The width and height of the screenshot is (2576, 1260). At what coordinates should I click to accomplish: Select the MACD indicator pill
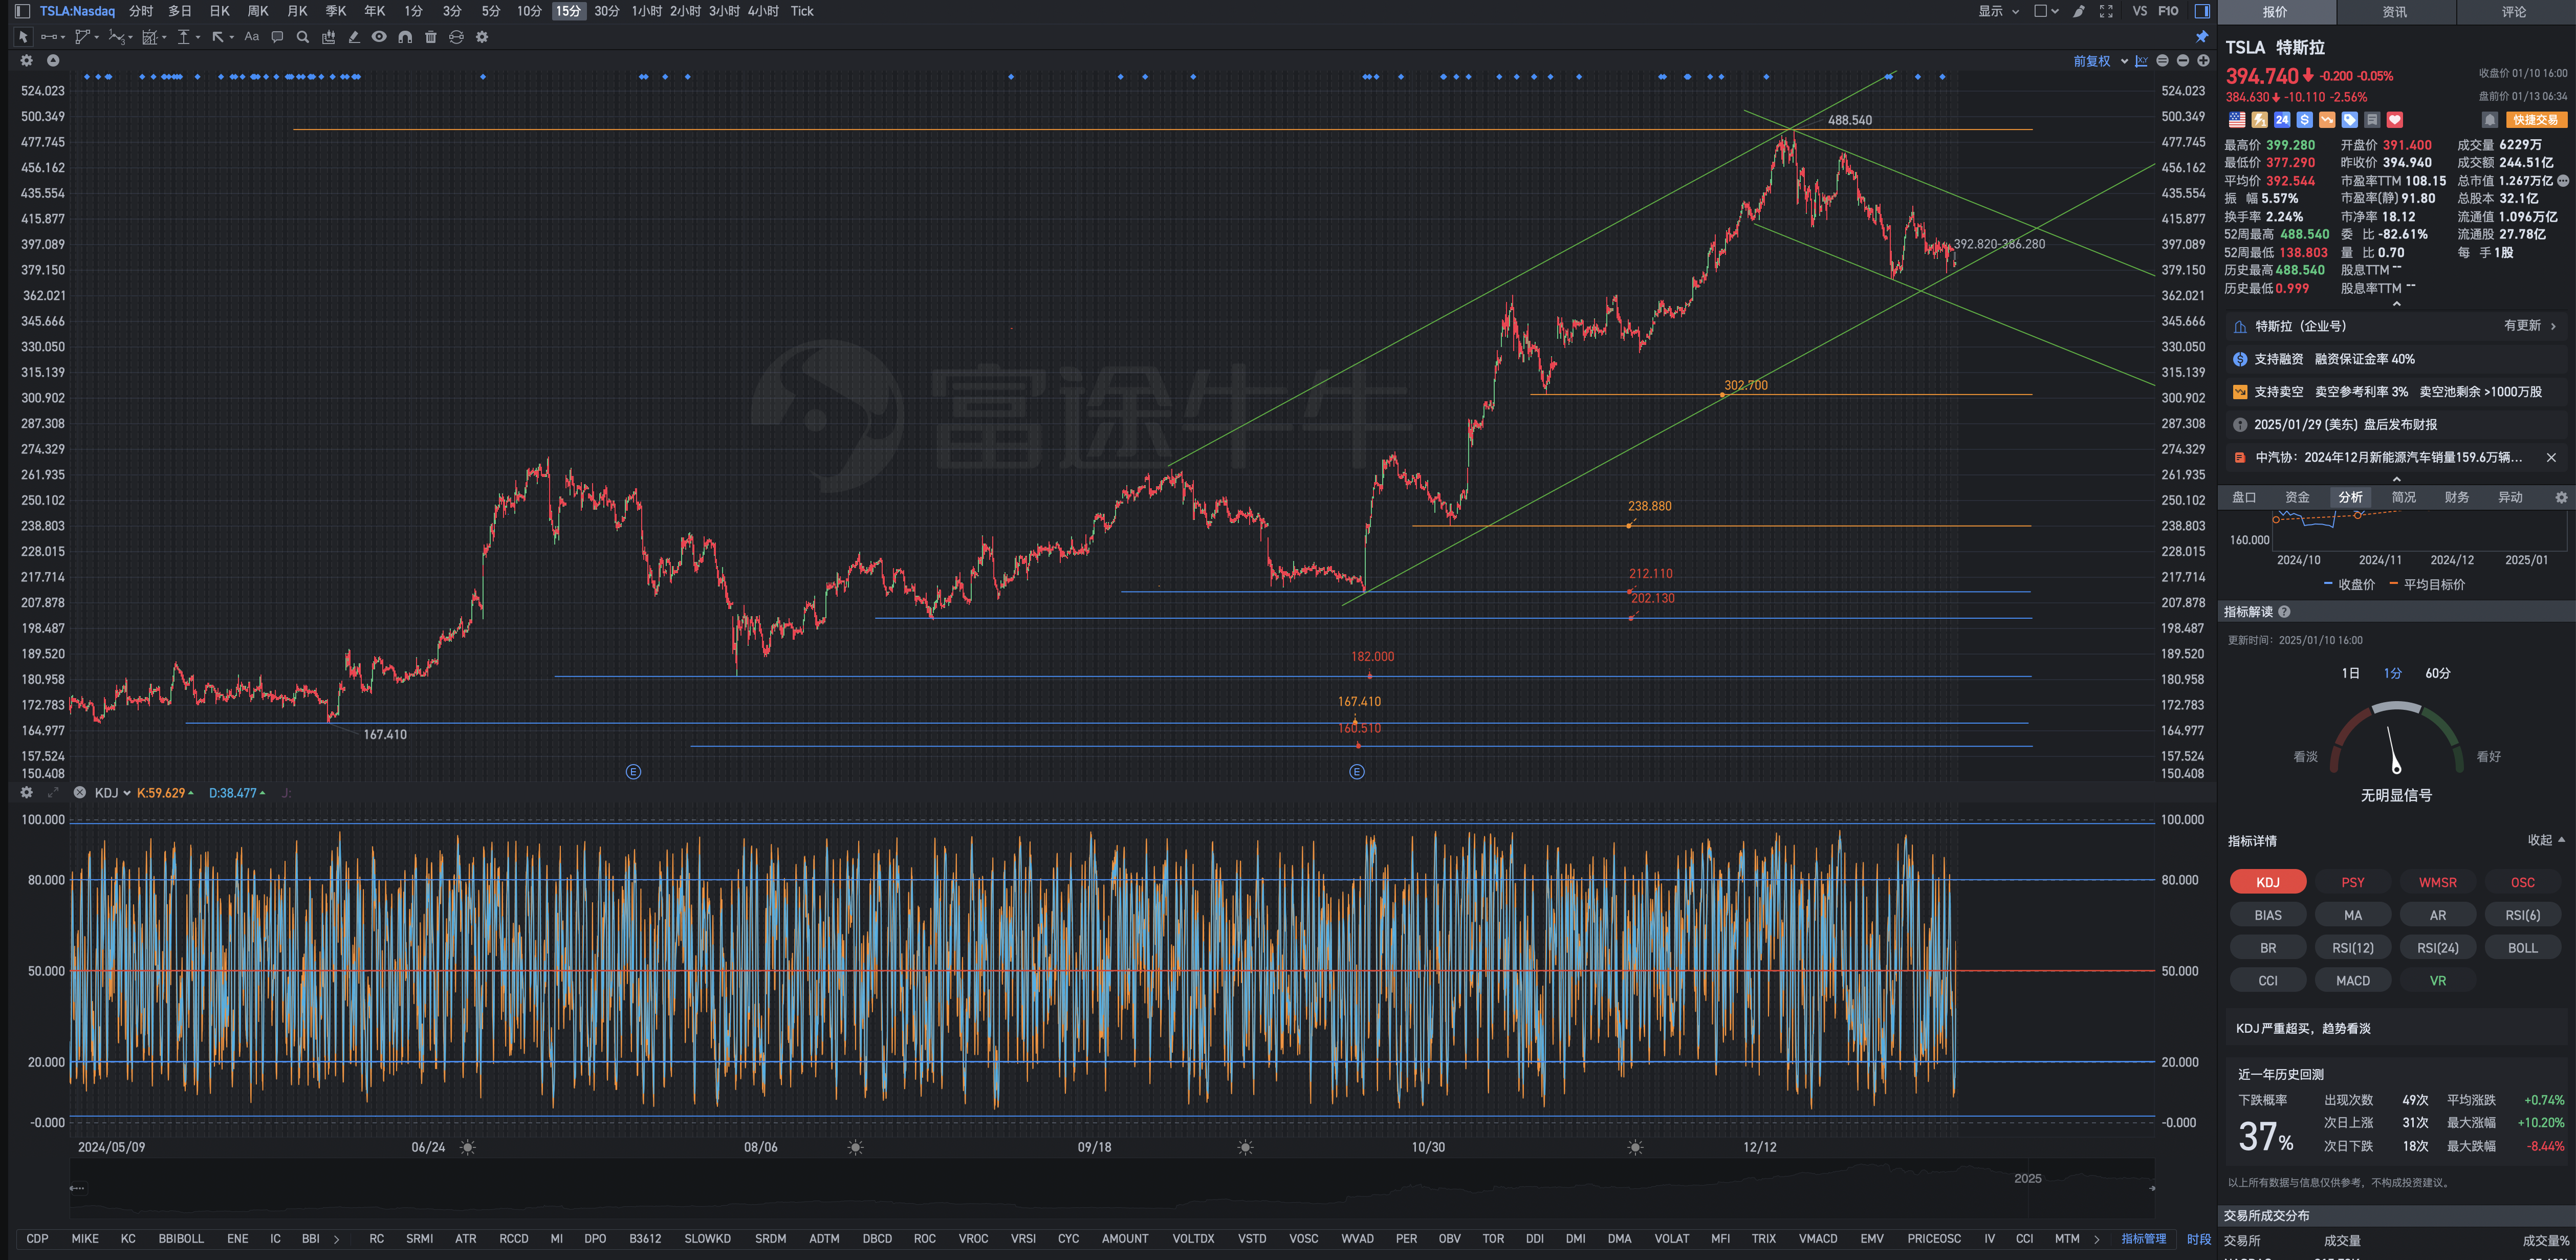pos(2352,981)
